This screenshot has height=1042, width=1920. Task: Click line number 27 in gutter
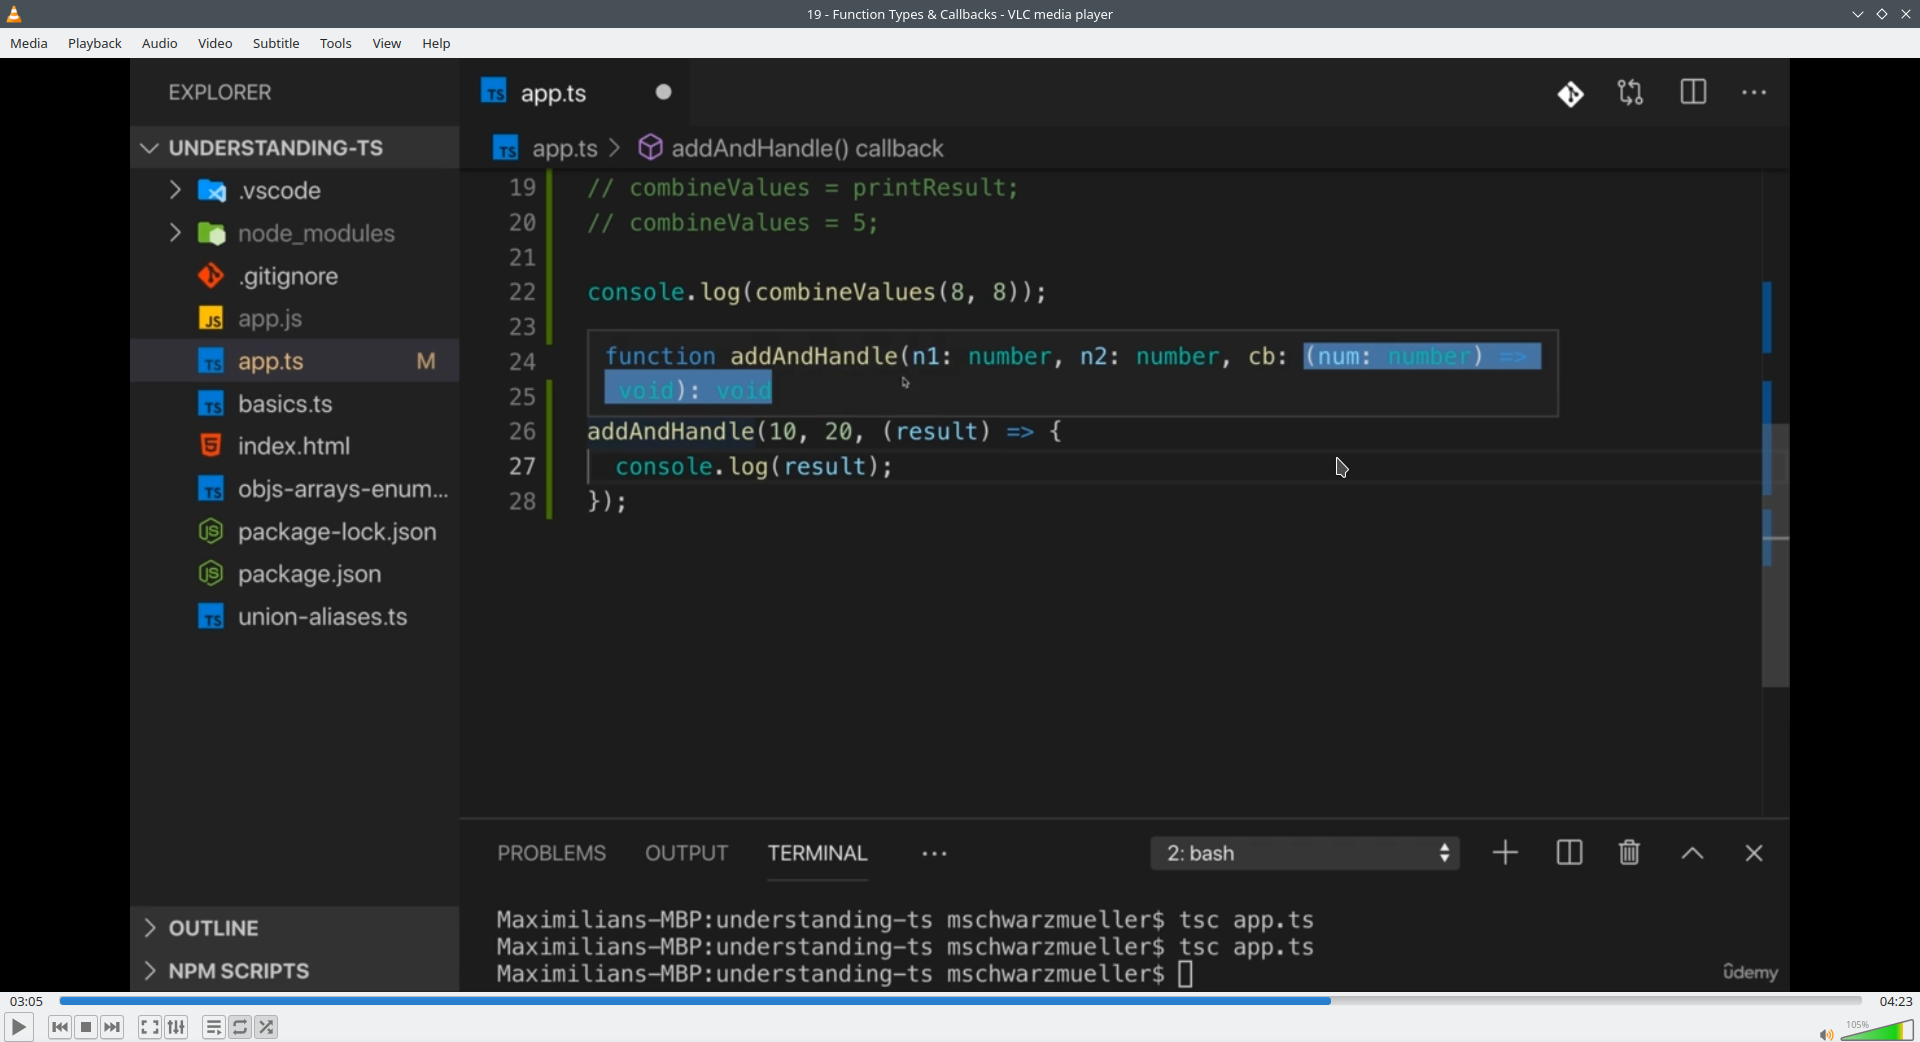[522, 467]
